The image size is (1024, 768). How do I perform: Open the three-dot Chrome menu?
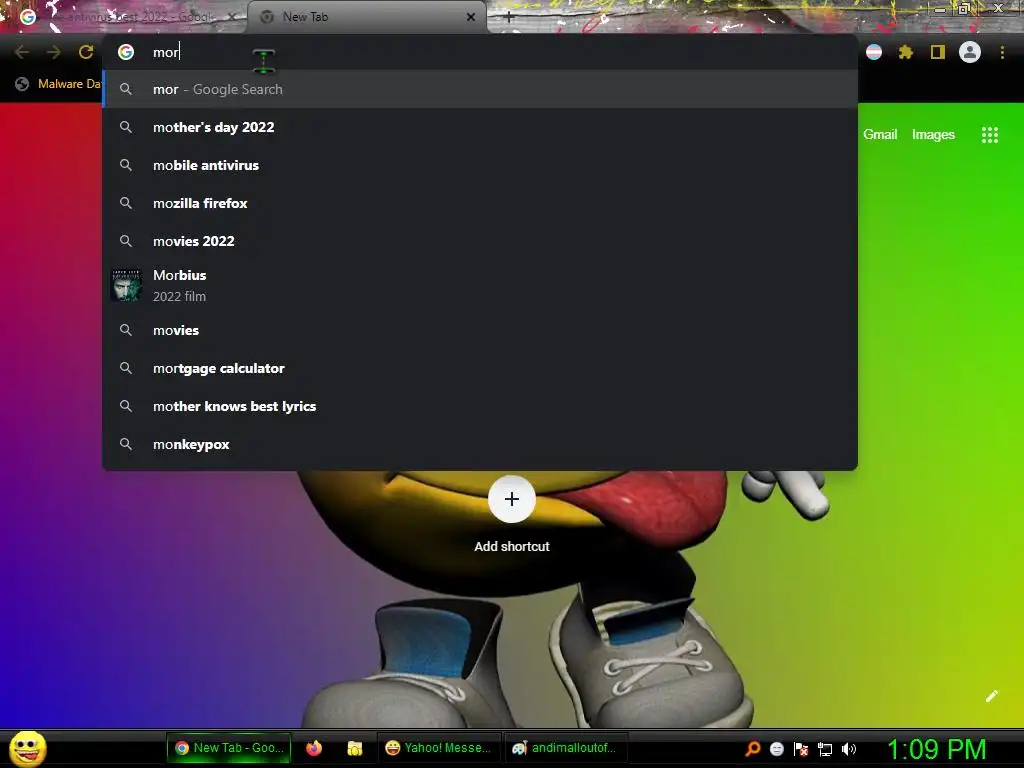pyautogui.click(x=1002, y=52)
